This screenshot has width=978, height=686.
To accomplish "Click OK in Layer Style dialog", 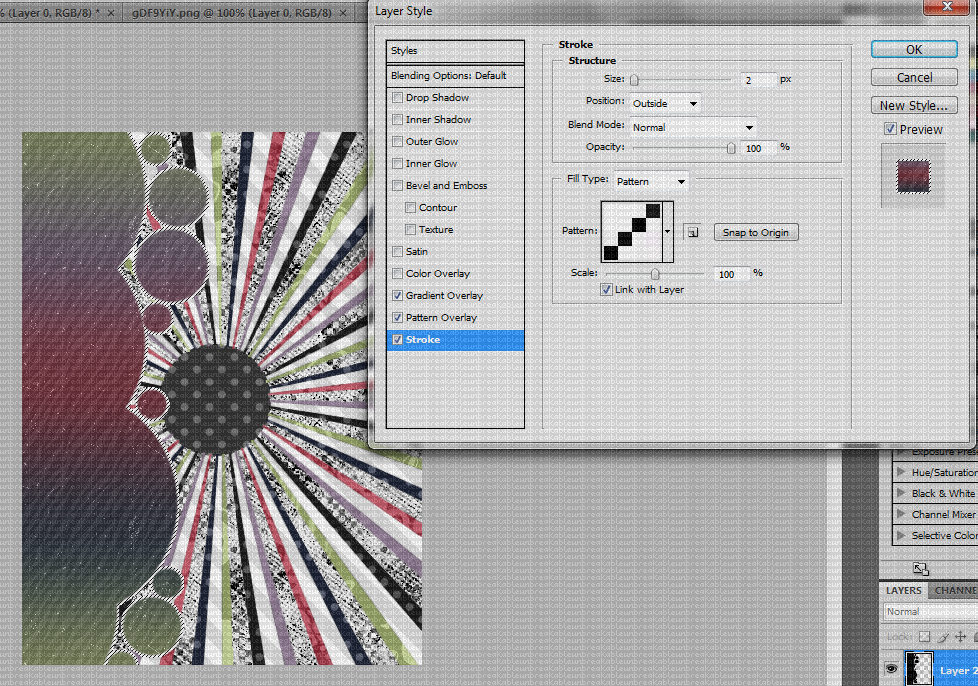I will [x=914, y=50].
